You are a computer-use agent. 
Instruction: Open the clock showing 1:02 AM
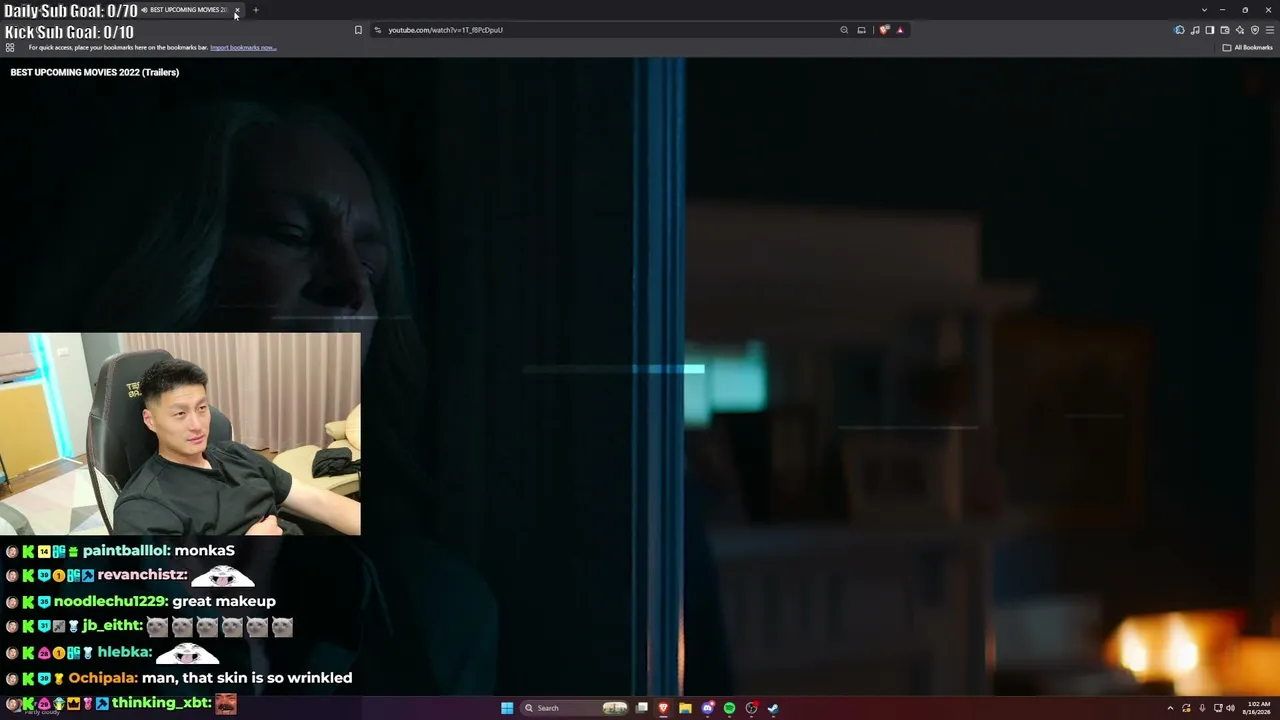click(1259, 708)
